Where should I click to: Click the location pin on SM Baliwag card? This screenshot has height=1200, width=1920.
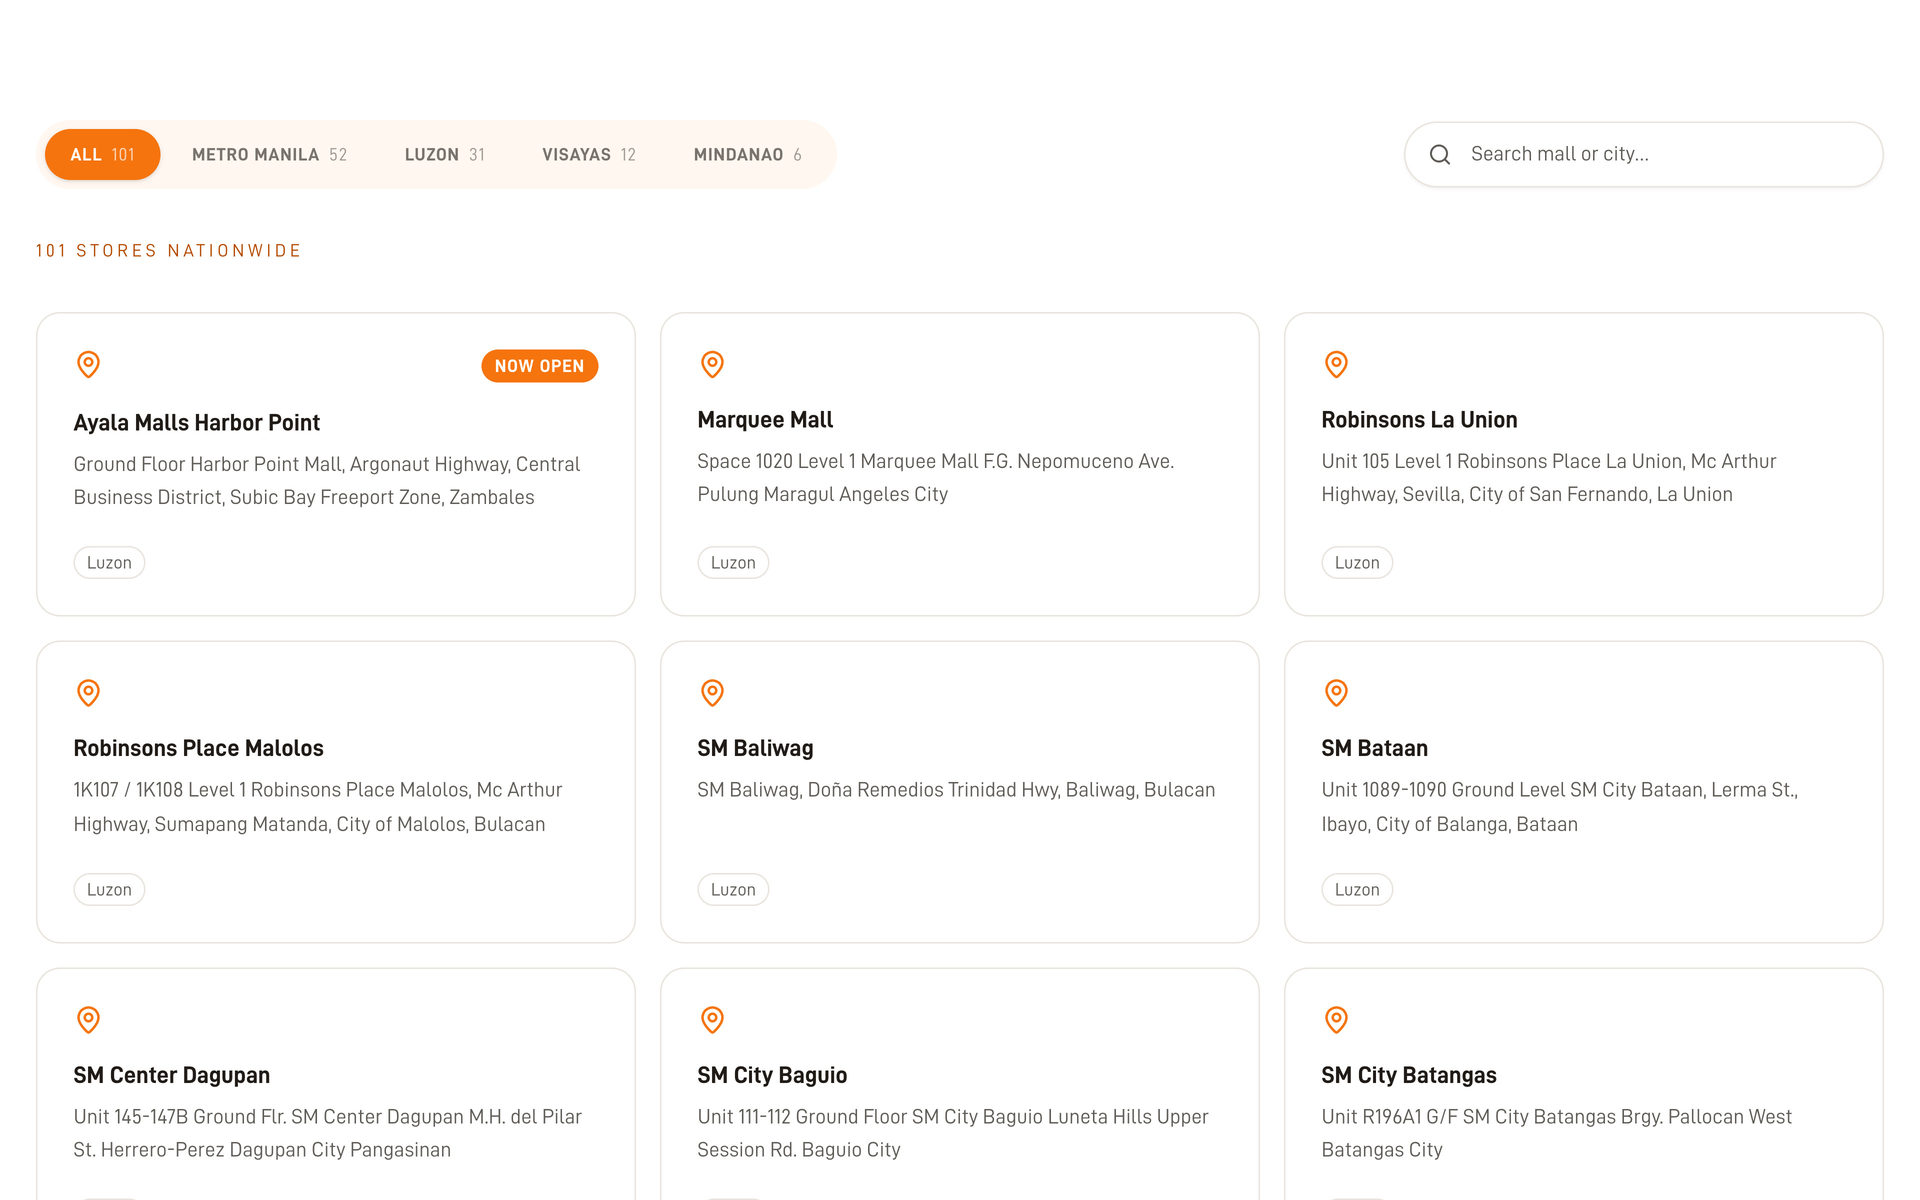point(712,692)
